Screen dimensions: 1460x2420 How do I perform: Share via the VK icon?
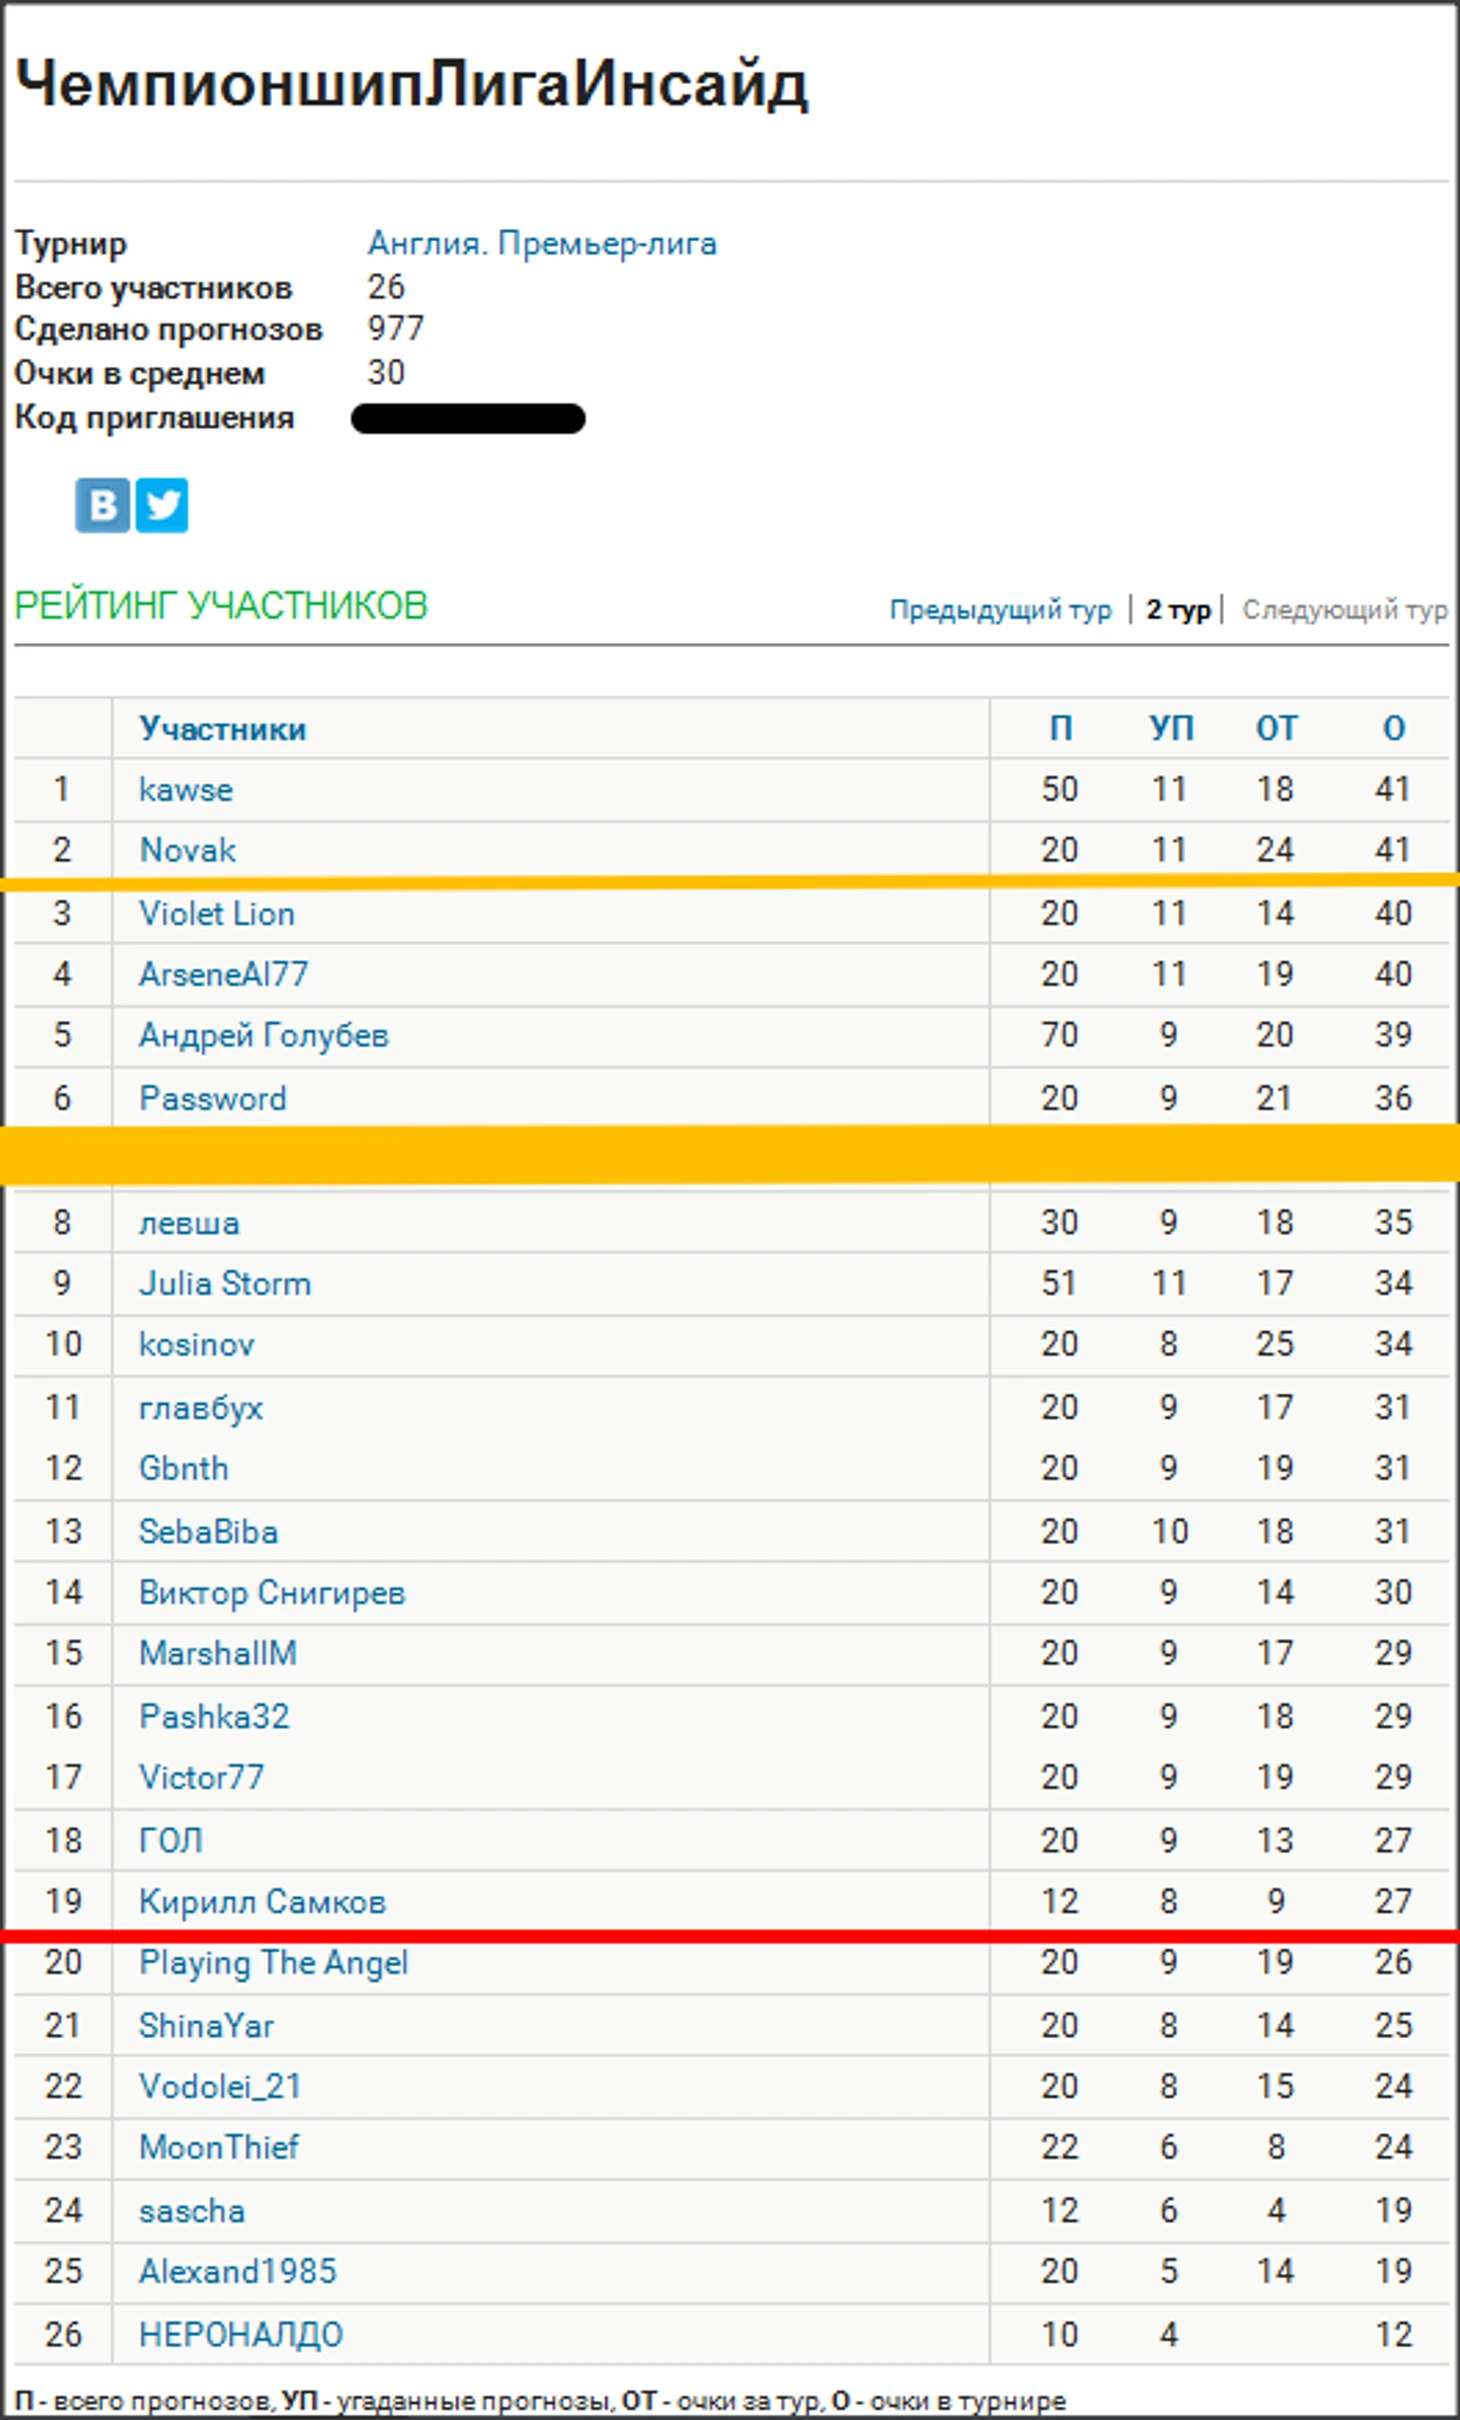pyautogui.click(x=102, y=505)
